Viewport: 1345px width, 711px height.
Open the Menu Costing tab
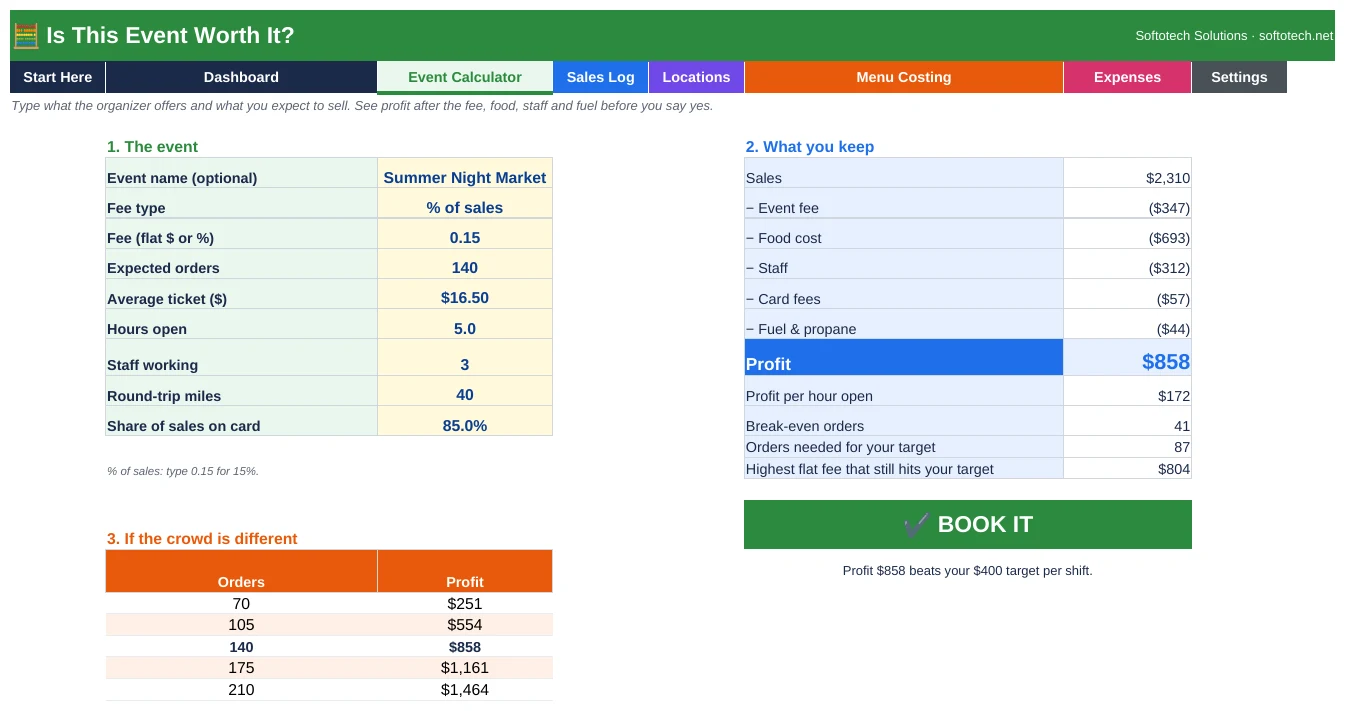(904, 77)
